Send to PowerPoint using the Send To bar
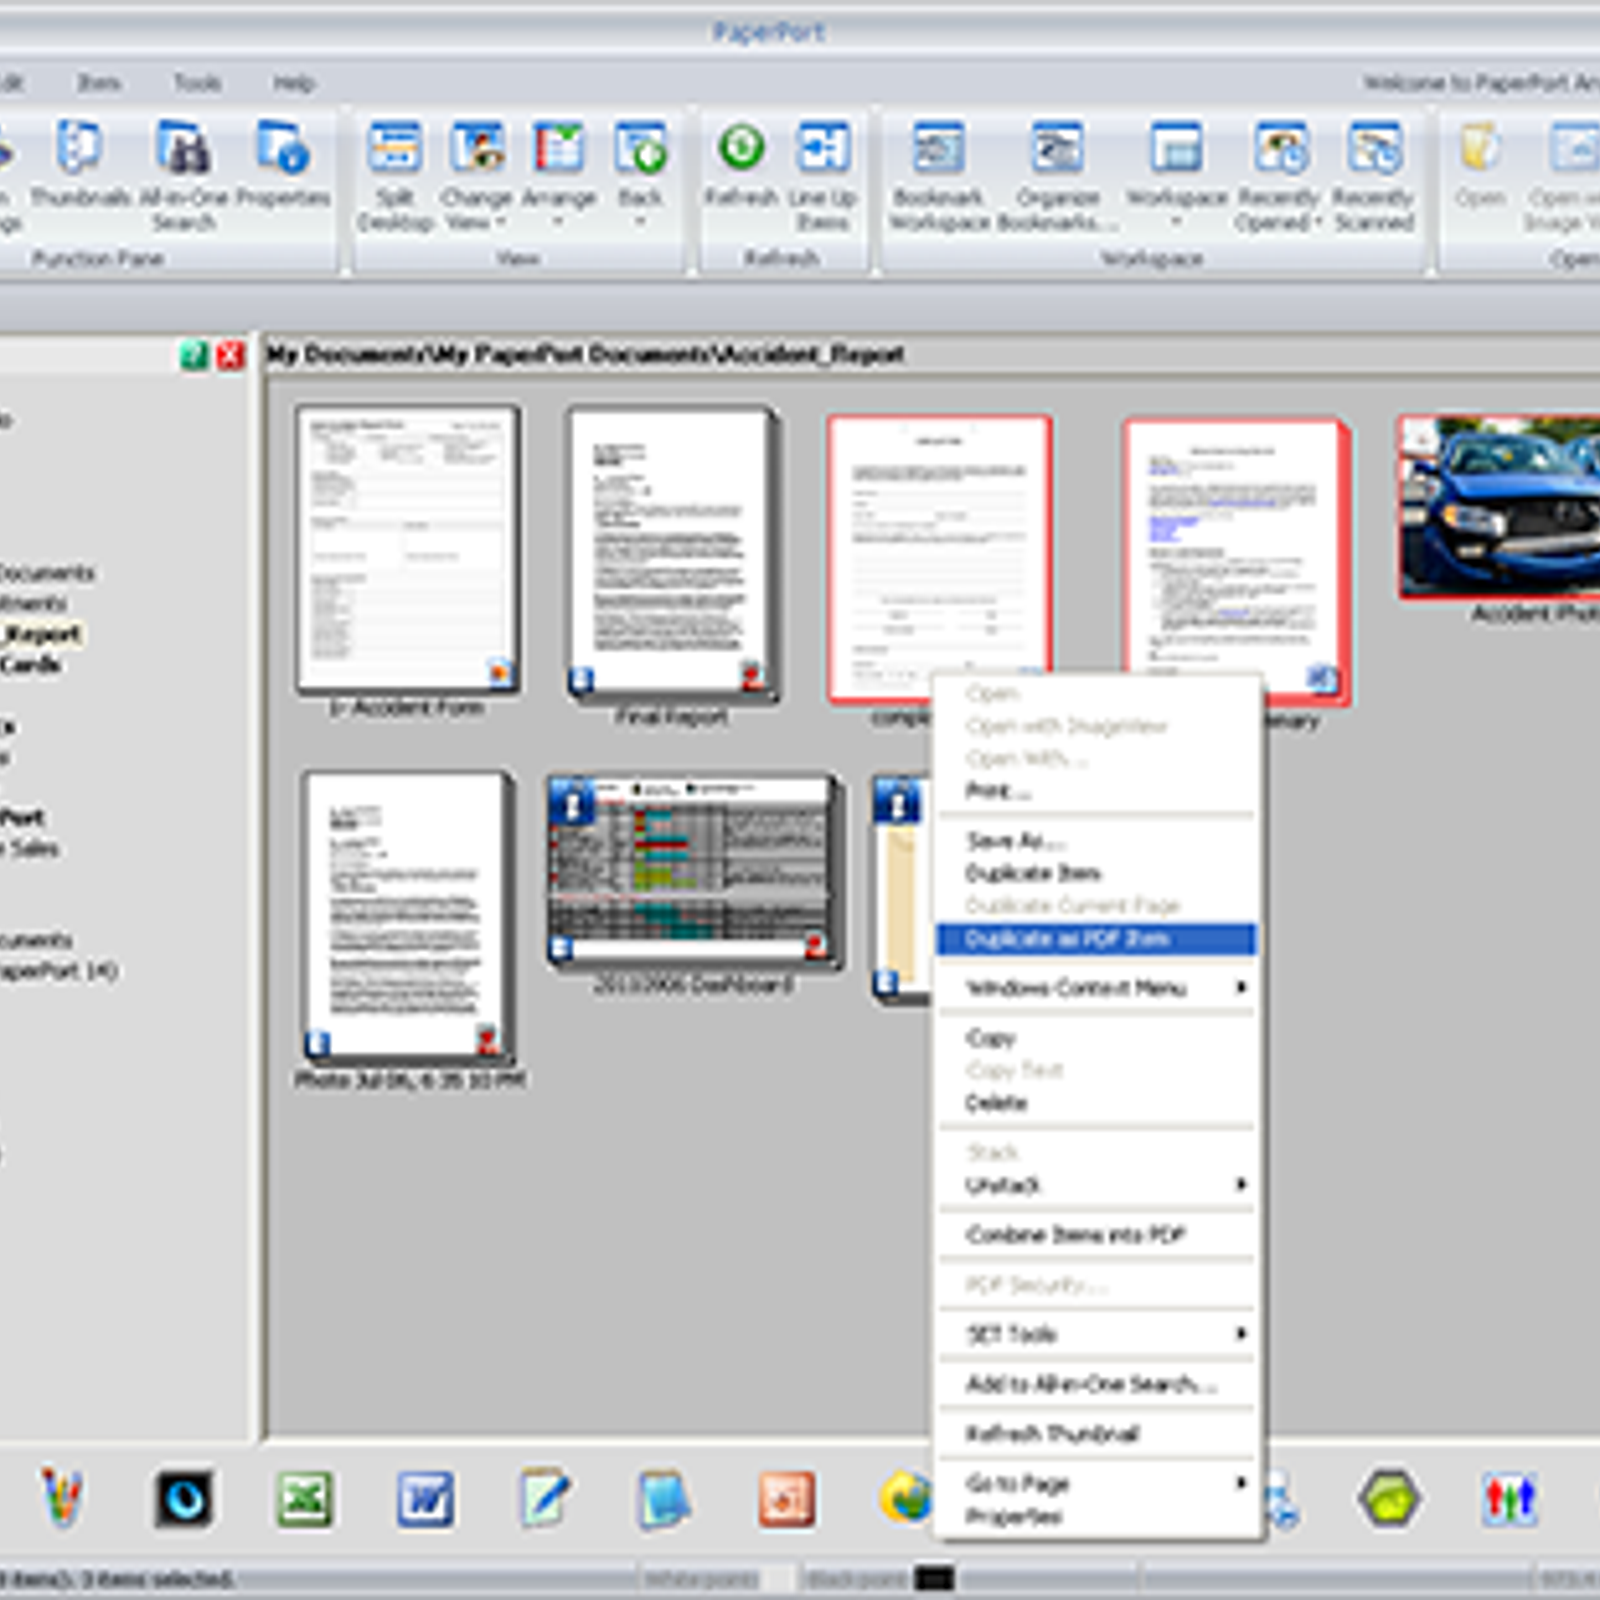The image size is (1600, 1600). coord(786,1499)
